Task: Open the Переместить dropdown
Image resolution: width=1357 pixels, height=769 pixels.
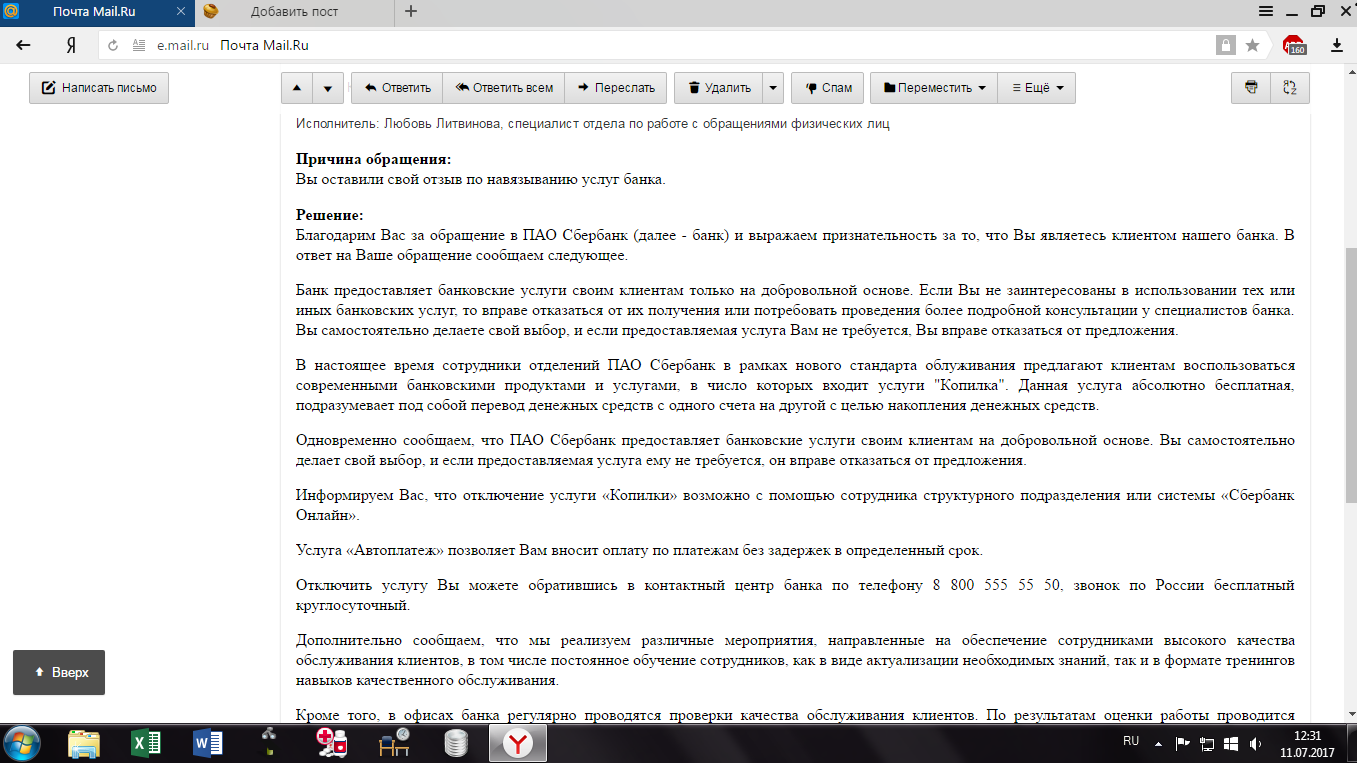Action: [934, 88]
